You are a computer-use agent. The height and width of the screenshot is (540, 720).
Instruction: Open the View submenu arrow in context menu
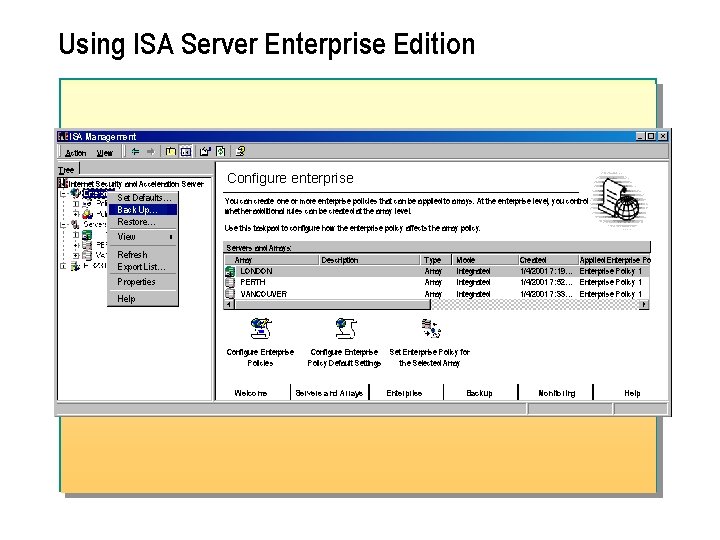point(171,237)
